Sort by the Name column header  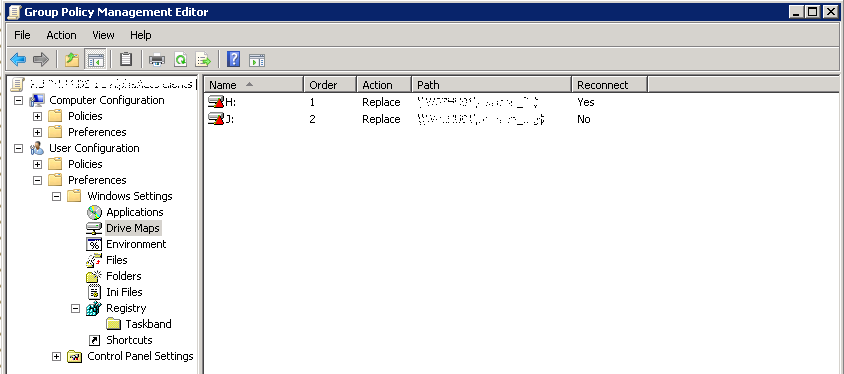pos(254,84)
